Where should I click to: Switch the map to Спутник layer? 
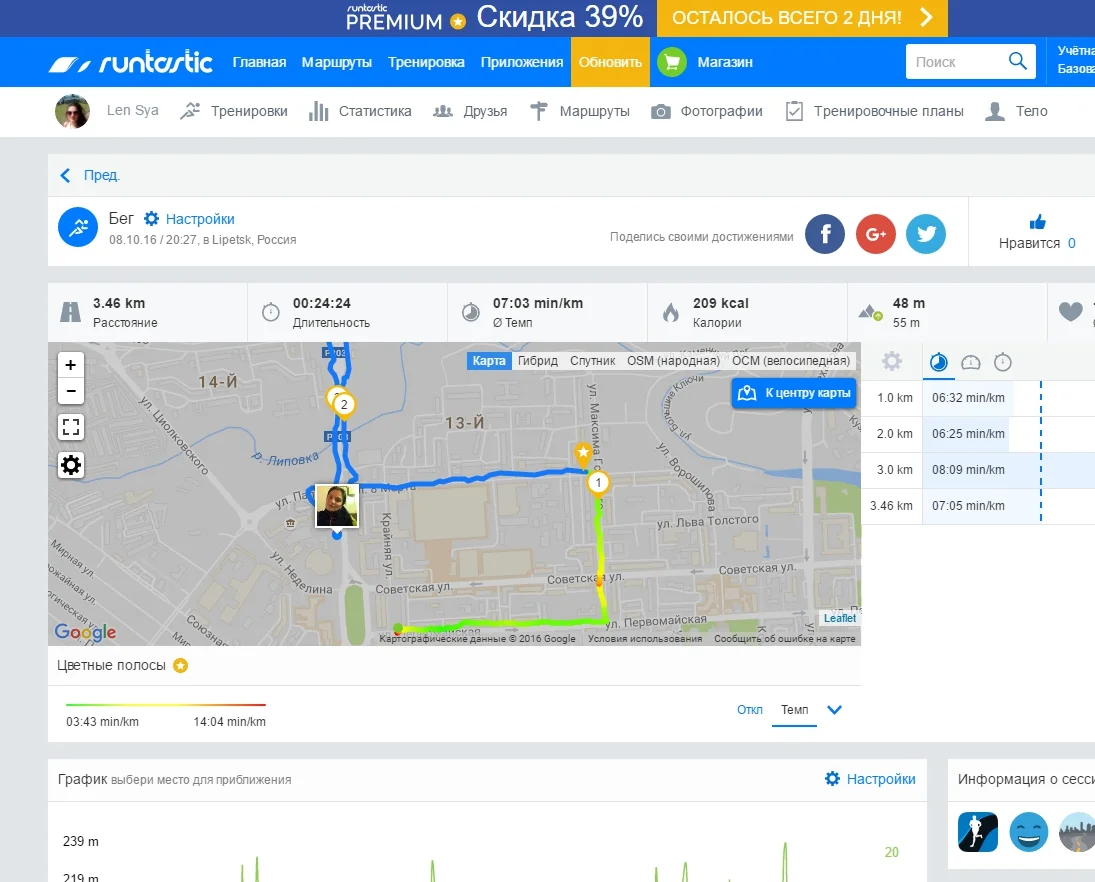click(x=592, y=361)
